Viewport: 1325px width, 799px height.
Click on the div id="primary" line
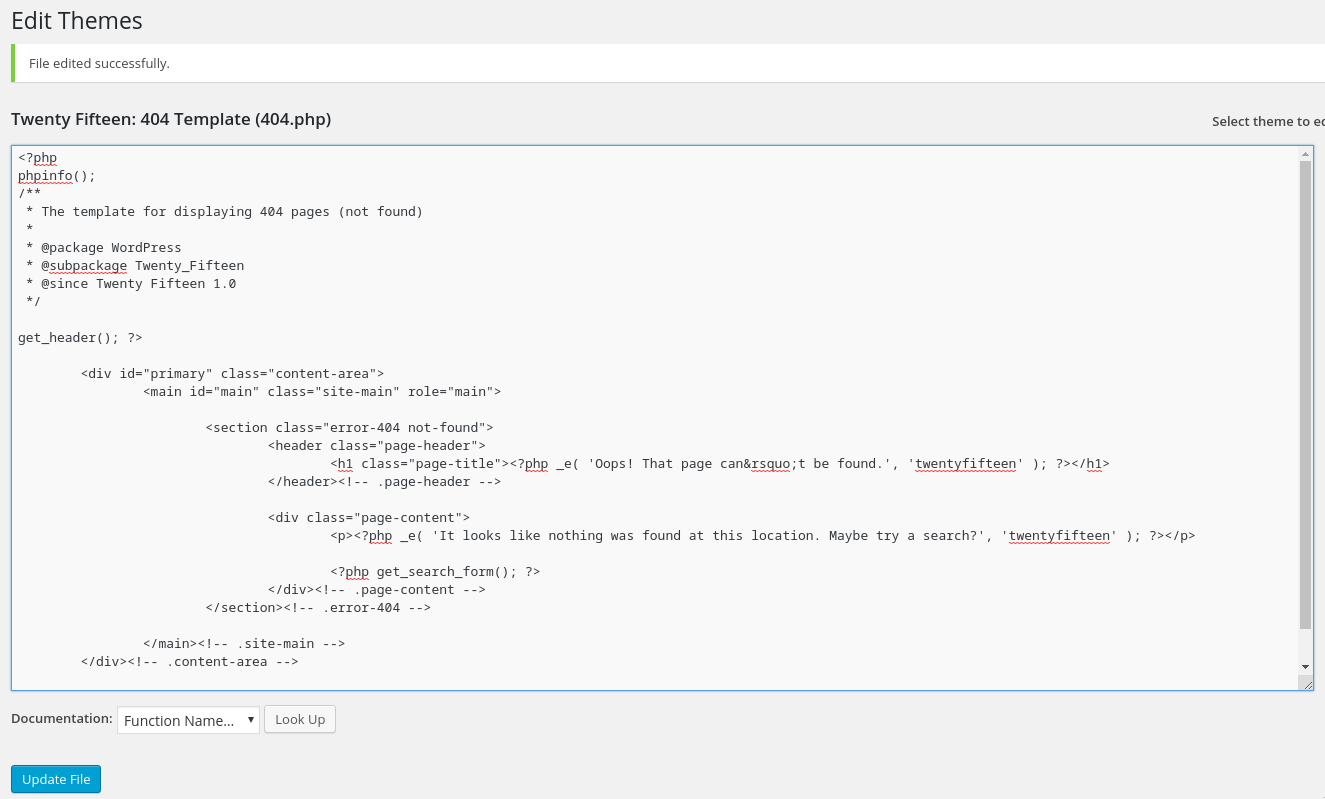(232, 374)
